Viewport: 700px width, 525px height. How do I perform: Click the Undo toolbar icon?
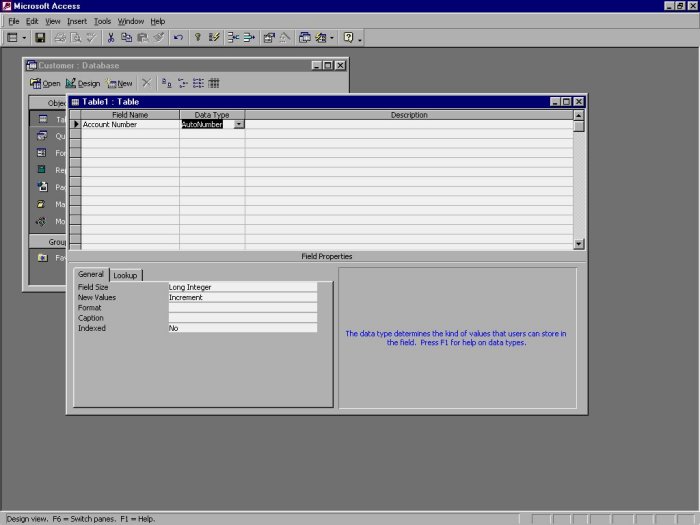[x=178, y=37]
